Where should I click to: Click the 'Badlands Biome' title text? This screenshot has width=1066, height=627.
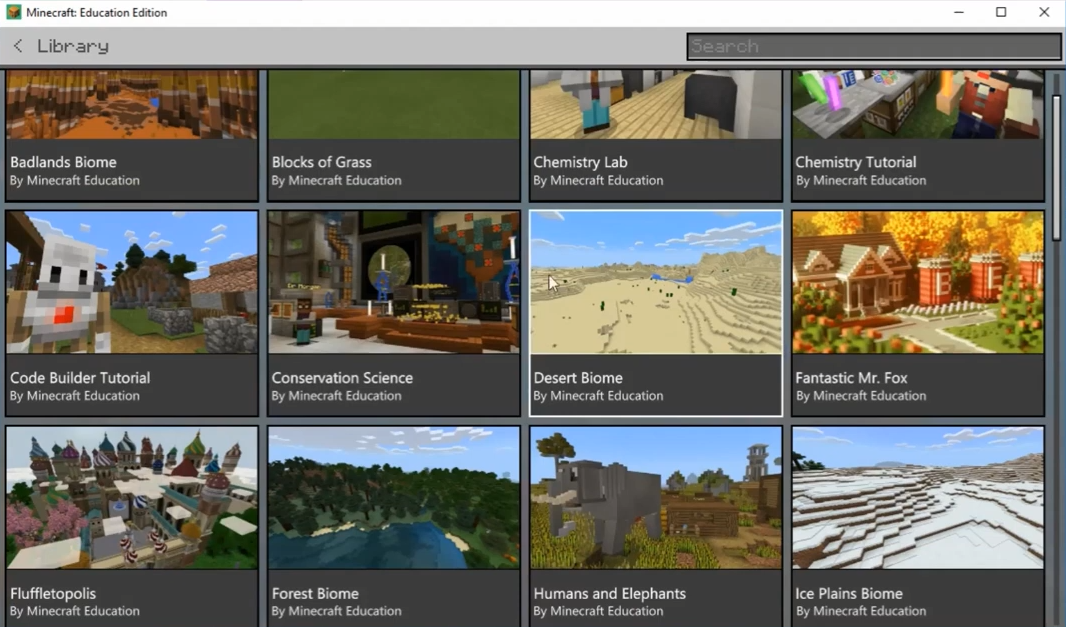click(x=63, y=162)
